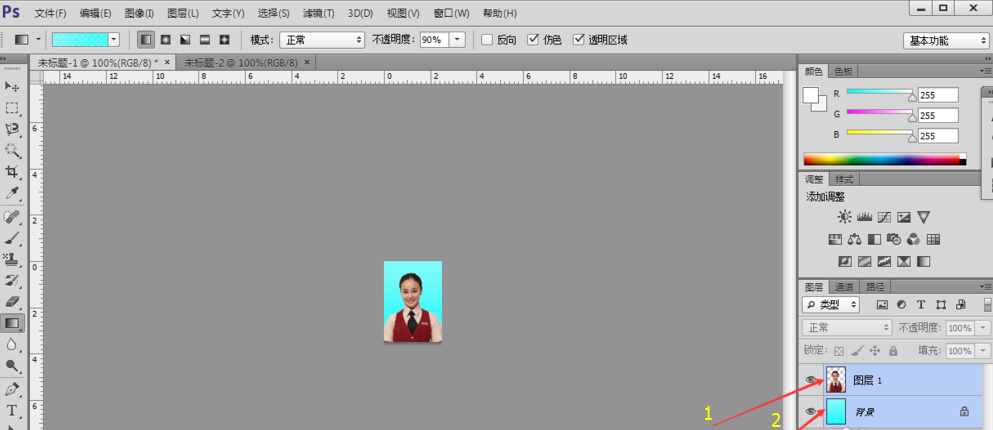Select the Clone Stamp tool
Viewport: 993px width, 430px height.
12,259
